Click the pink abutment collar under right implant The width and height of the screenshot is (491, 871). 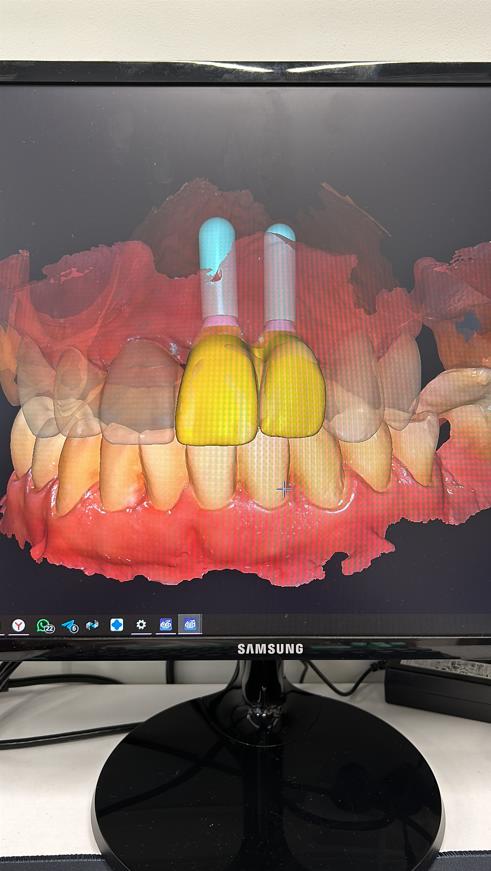pos(280,326)
